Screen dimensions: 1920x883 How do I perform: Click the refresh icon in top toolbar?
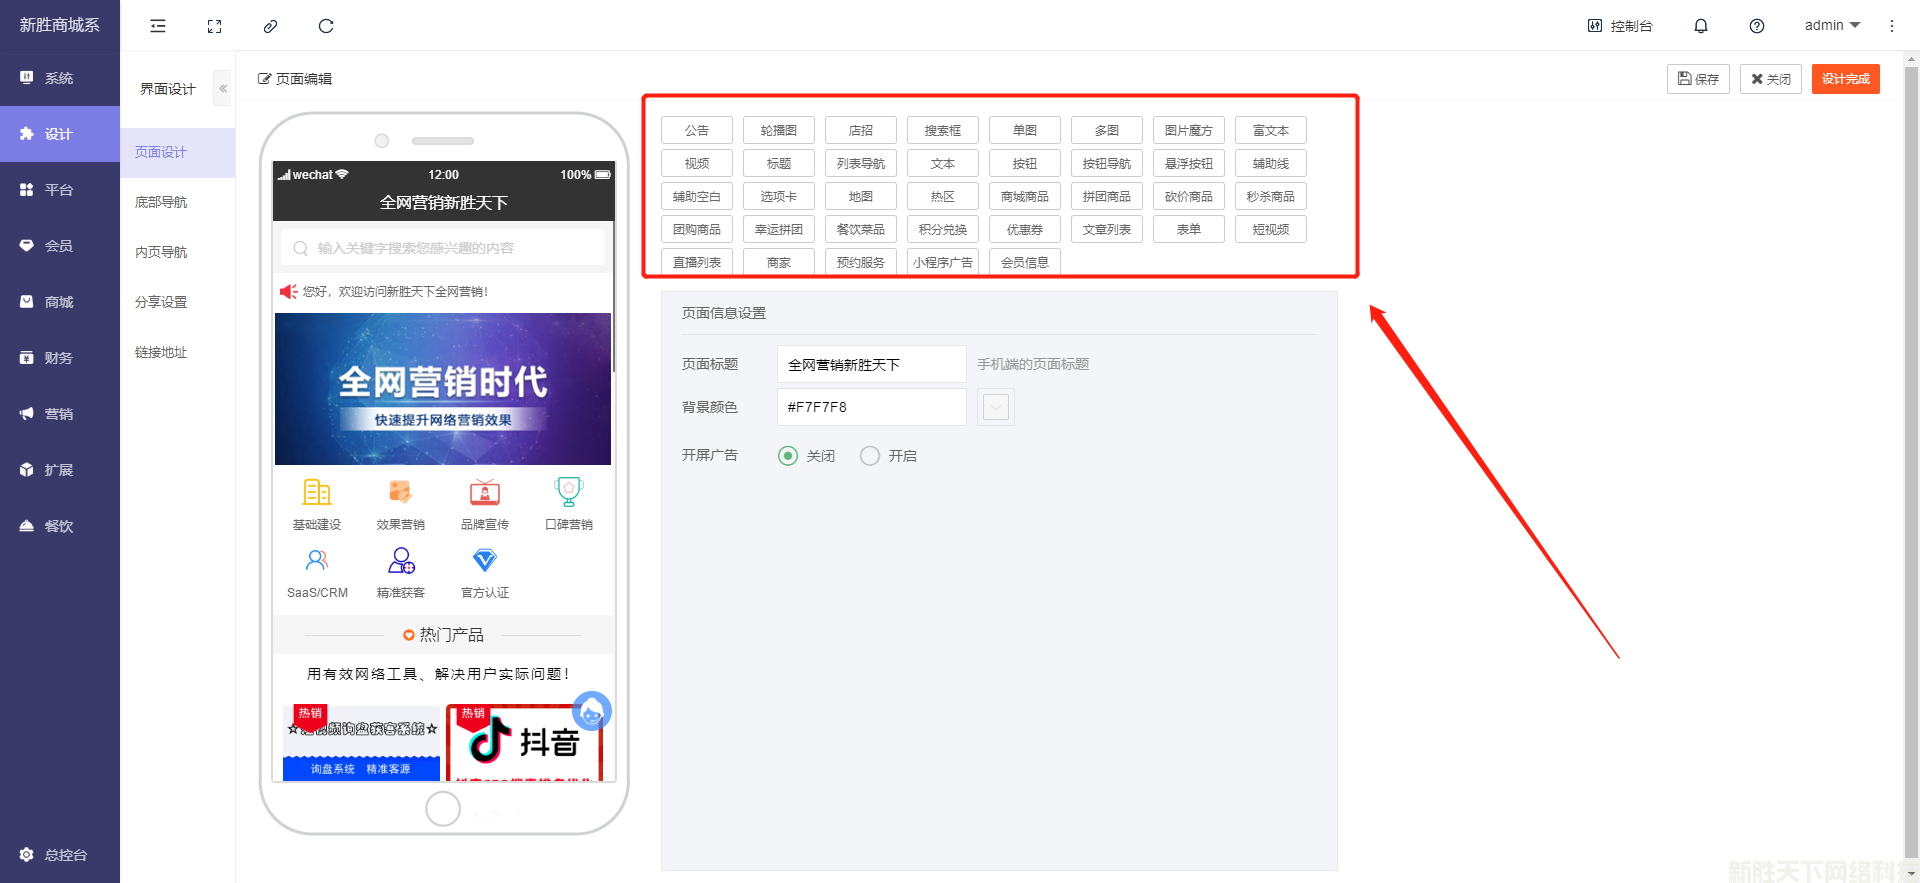coord(326,26)
